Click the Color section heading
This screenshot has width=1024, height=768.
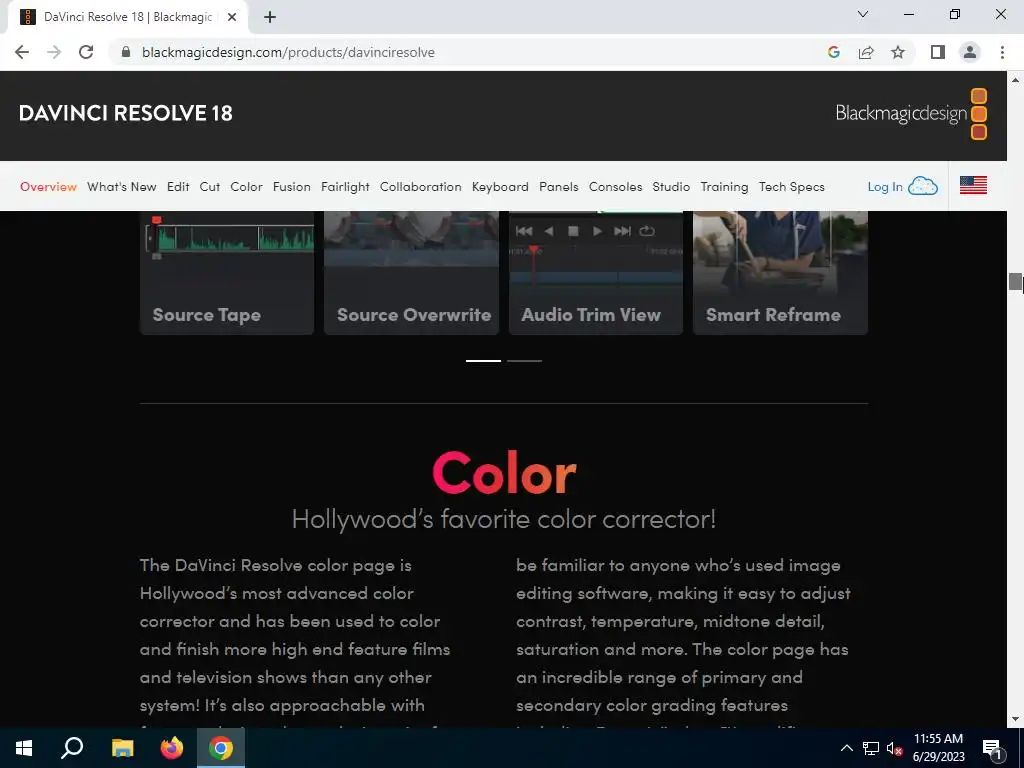click(504, 473)
